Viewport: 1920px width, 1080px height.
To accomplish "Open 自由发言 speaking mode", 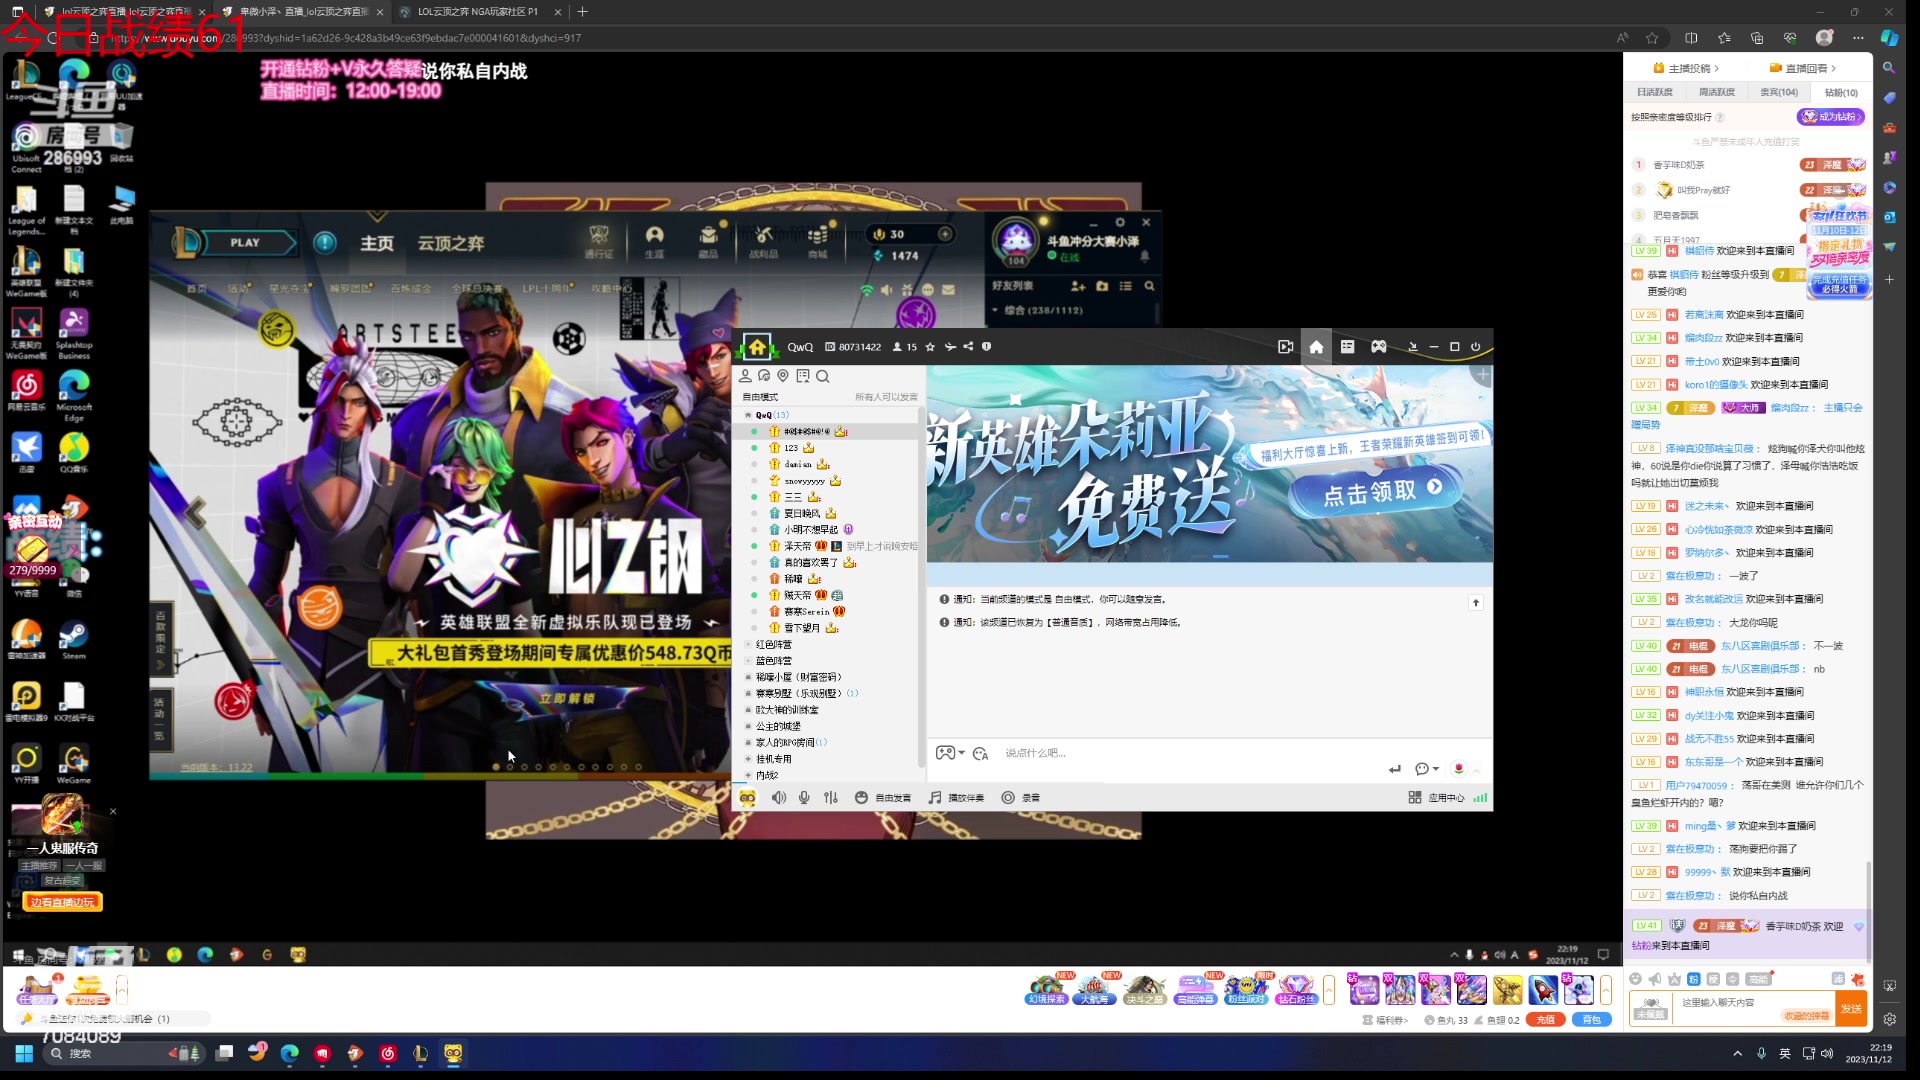I will click(x=883, y=797).
